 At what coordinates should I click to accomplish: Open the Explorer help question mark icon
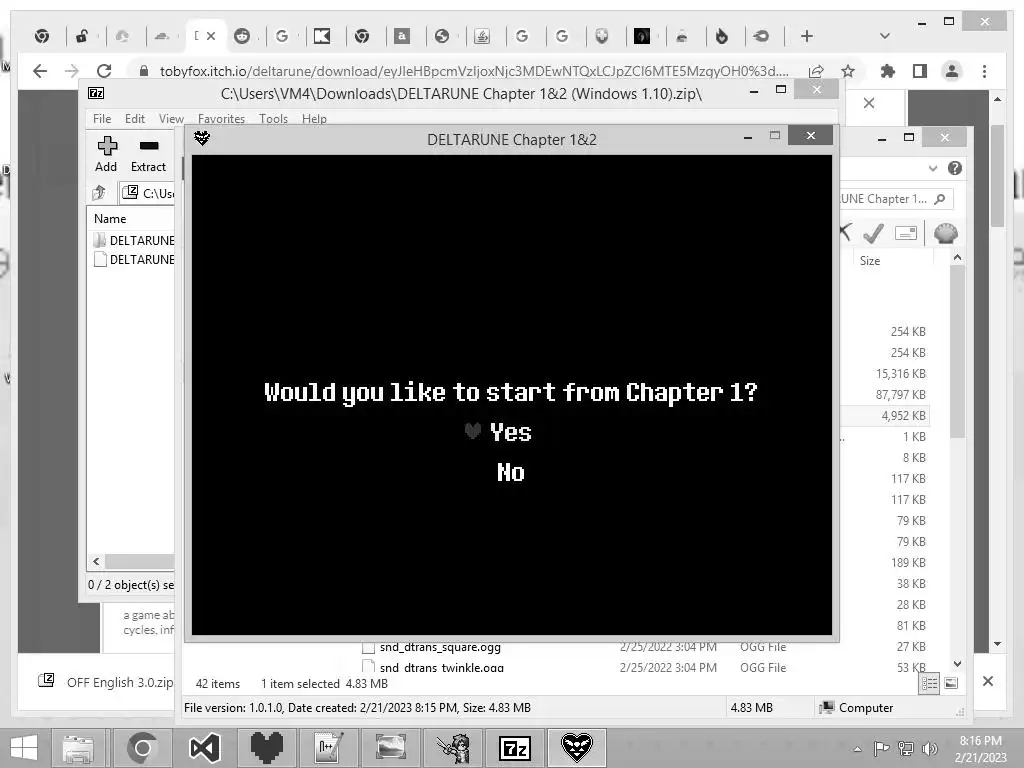955,168
